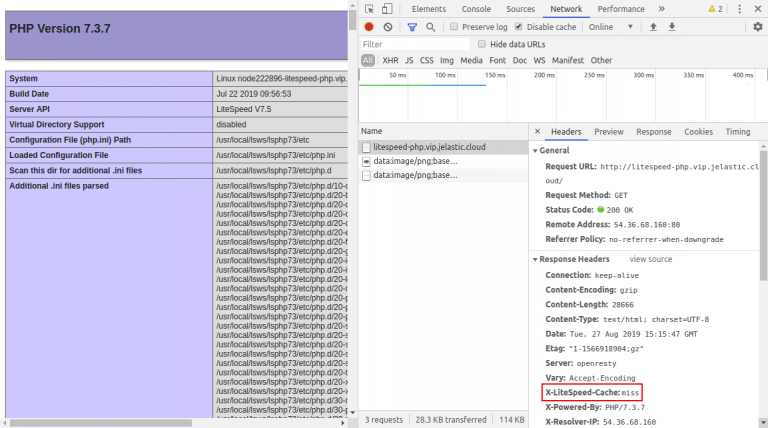This screenshot has width=768, height=428.
Task: Click the 3 requests status summary
Action: 384,420
